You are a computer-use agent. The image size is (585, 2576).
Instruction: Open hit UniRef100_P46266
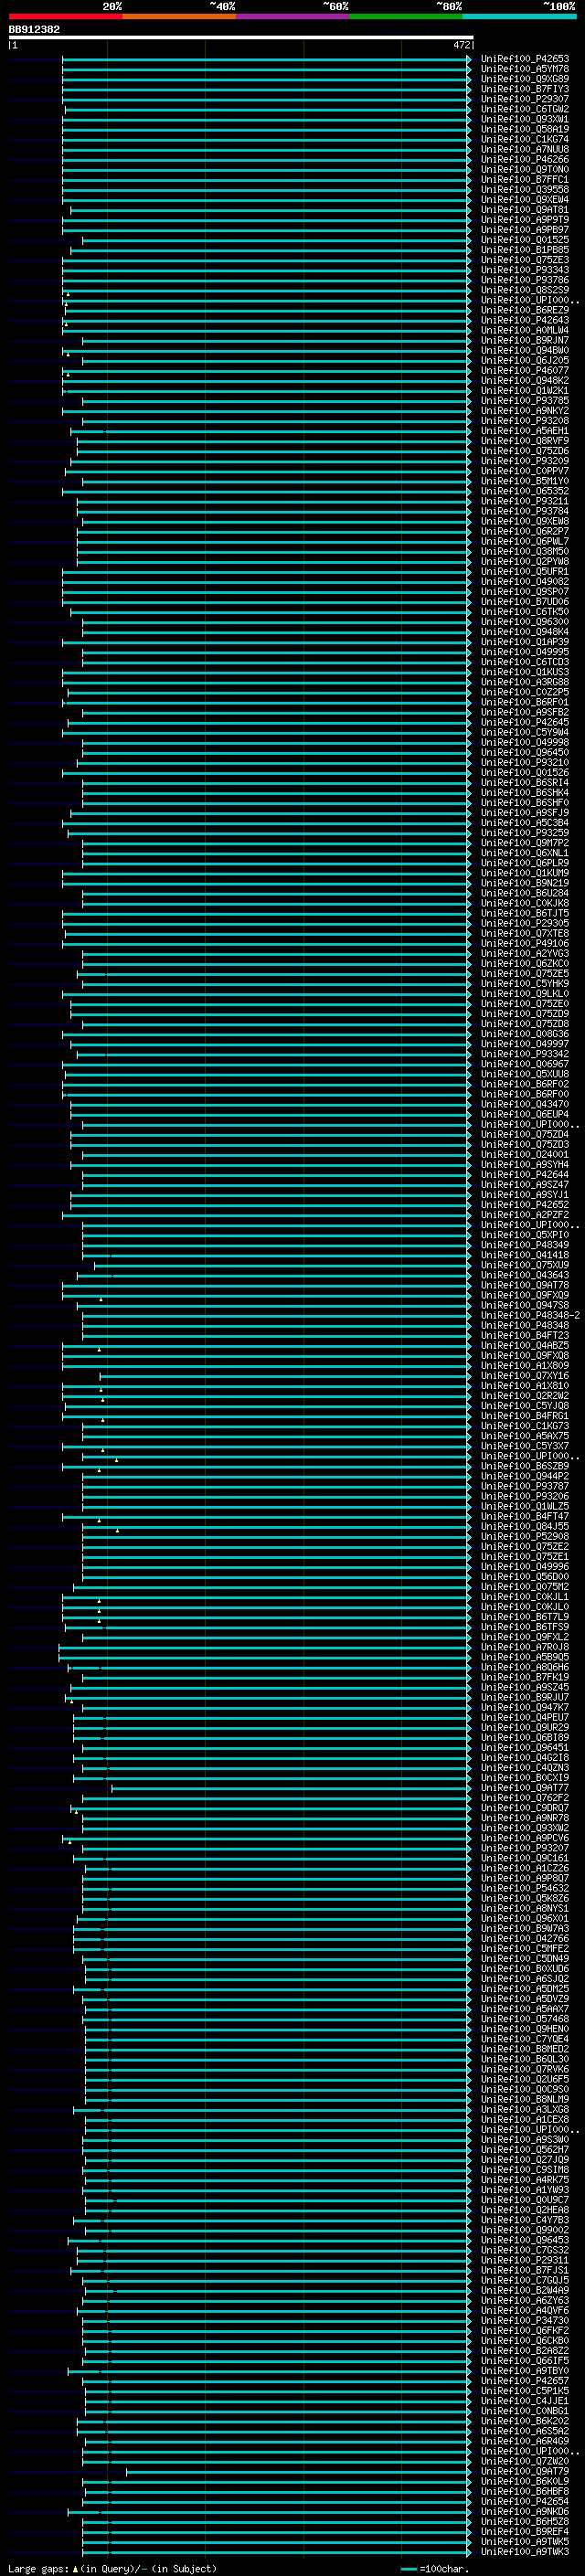click(524, 159)
